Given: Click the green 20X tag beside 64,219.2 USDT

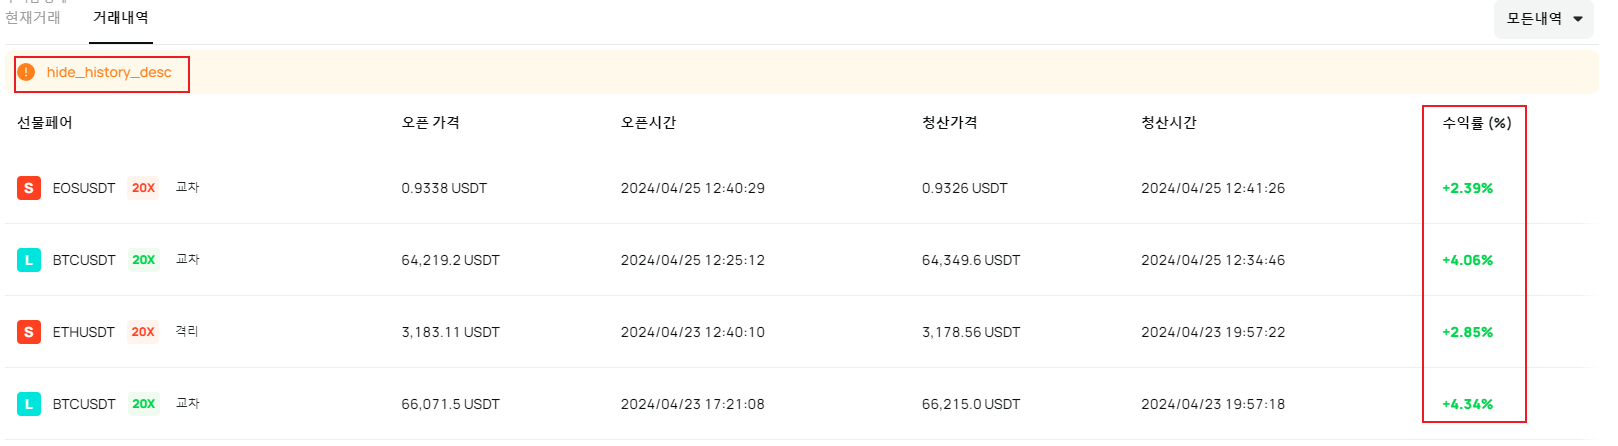Looking at the screenshot, I should pos(144,260).
